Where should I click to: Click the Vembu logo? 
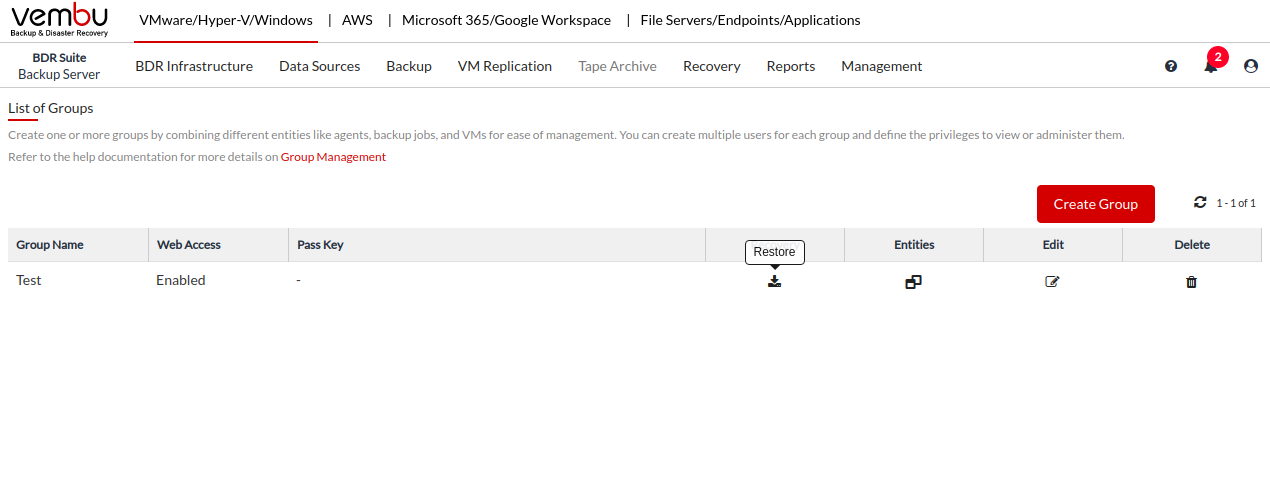click(60, 20)
